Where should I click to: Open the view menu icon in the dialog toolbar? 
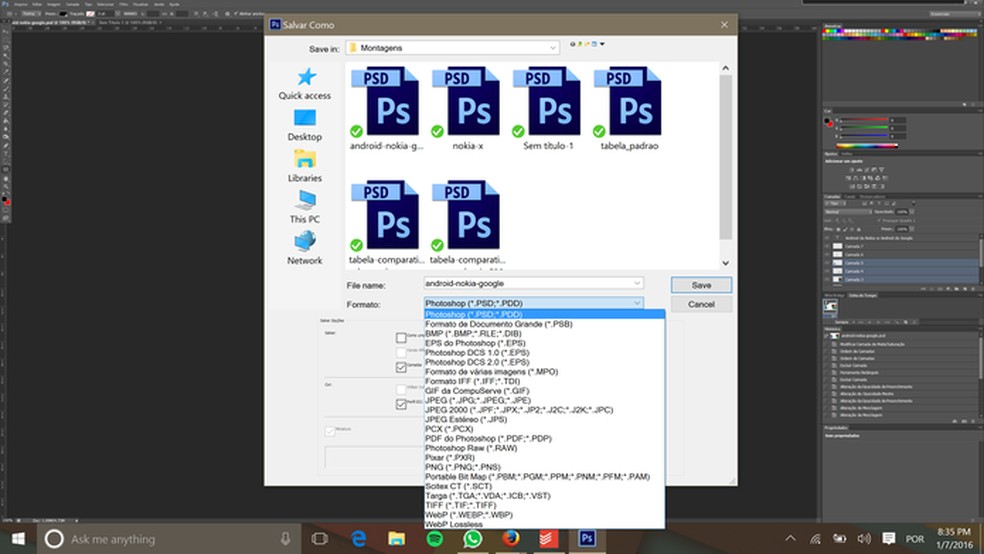(x=594, y=45)
